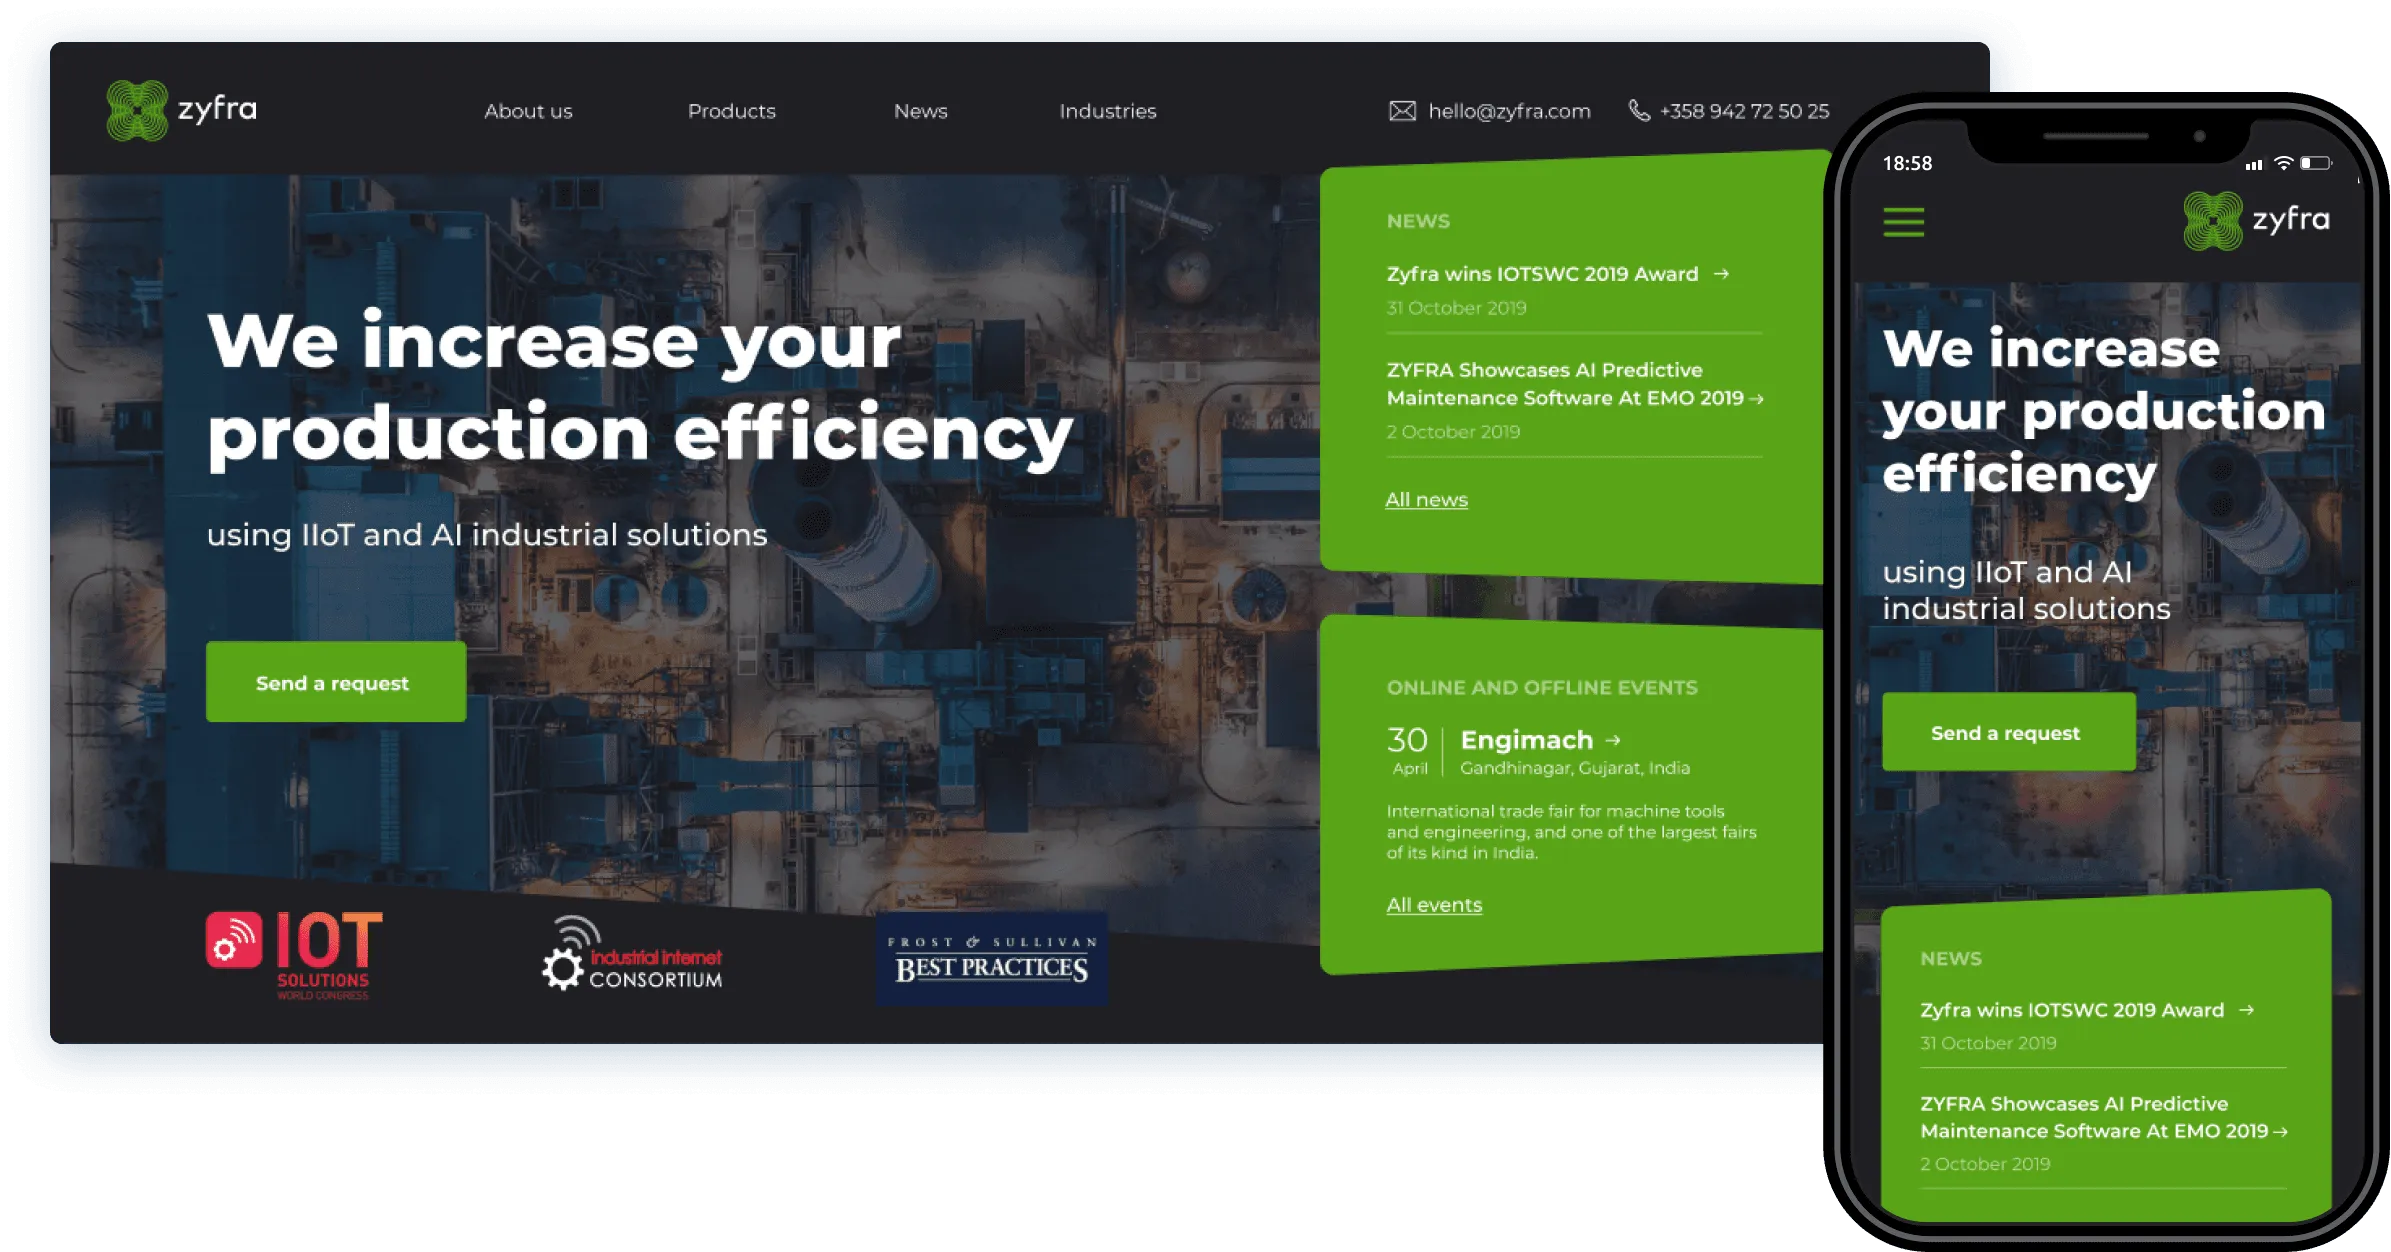
Task: Click 'ONLINE AND OFFLINE EVENTS' heading
Action: pyautogui.click(x=1542, y=688)
